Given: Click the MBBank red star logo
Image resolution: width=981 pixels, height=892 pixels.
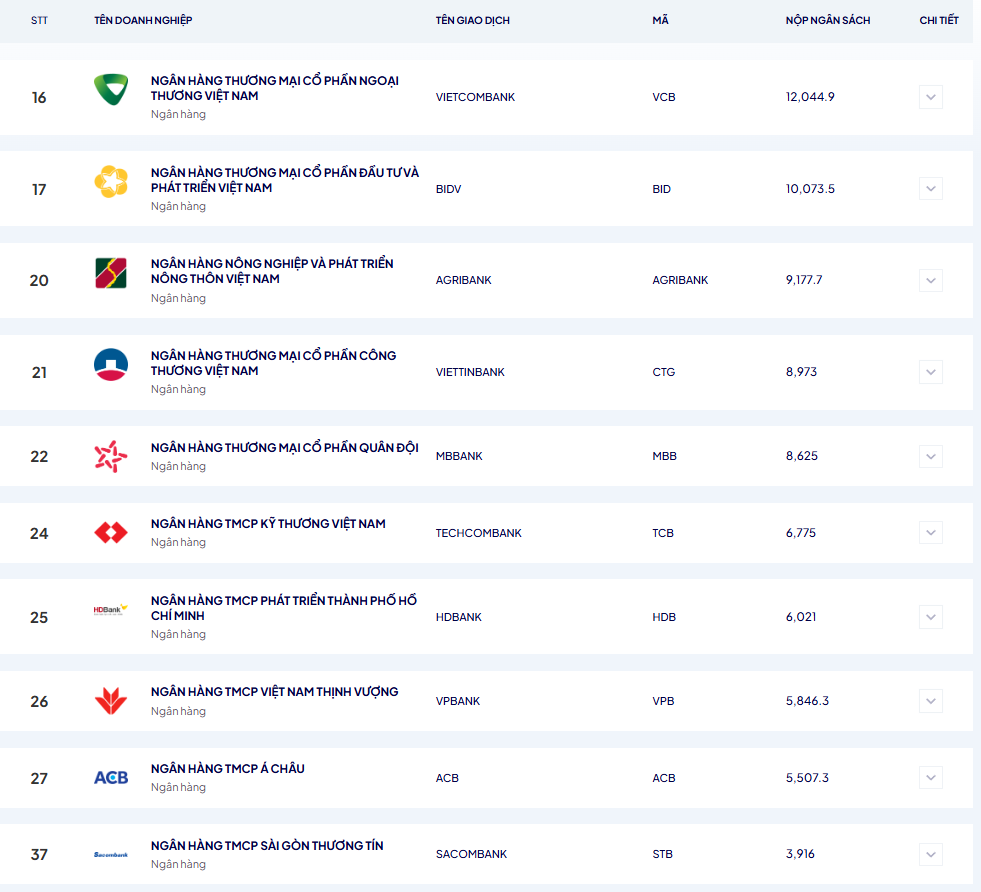Looking at the screenshot, I should [x=111, y=456].
